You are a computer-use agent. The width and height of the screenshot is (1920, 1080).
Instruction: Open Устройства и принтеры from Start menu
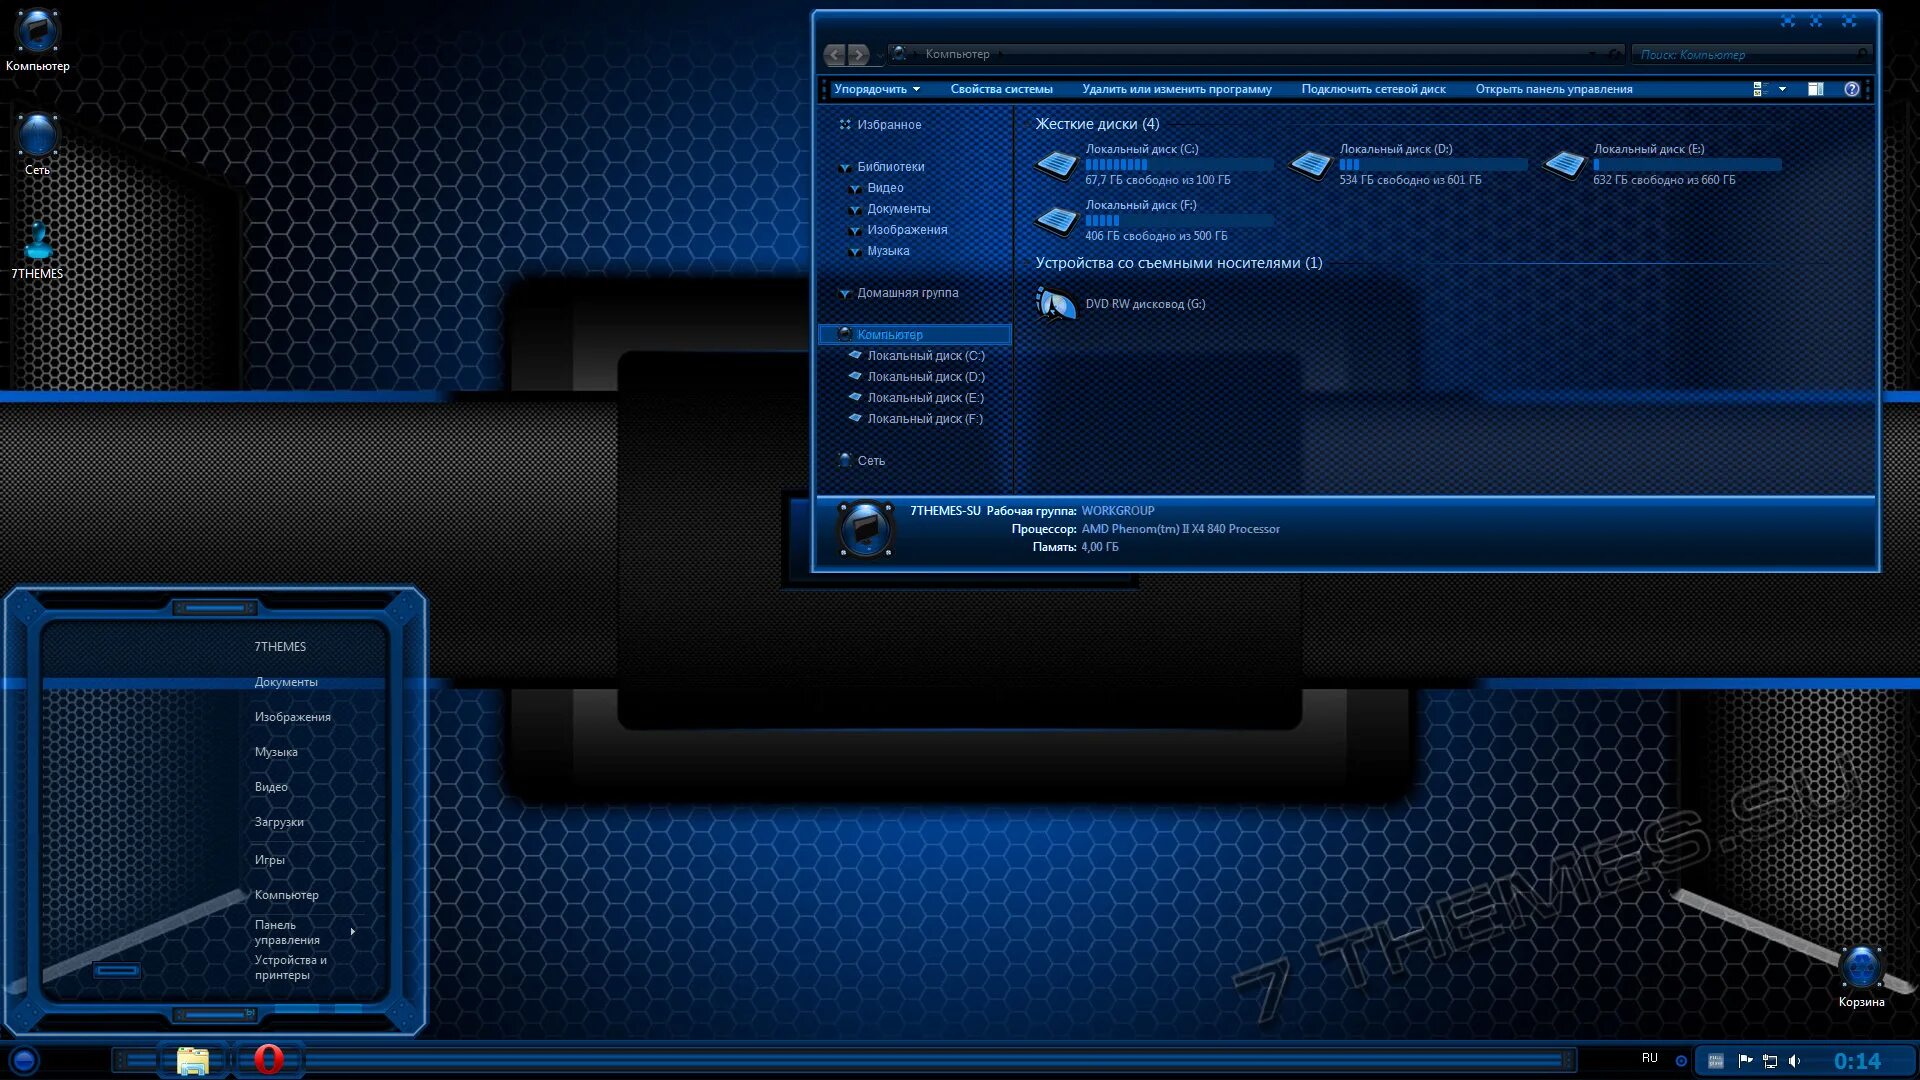click(290, 967)
